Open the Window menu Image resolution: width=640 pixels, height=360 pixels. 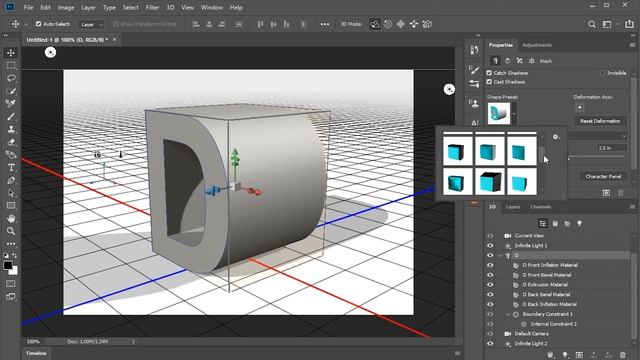tap(211, 7)
